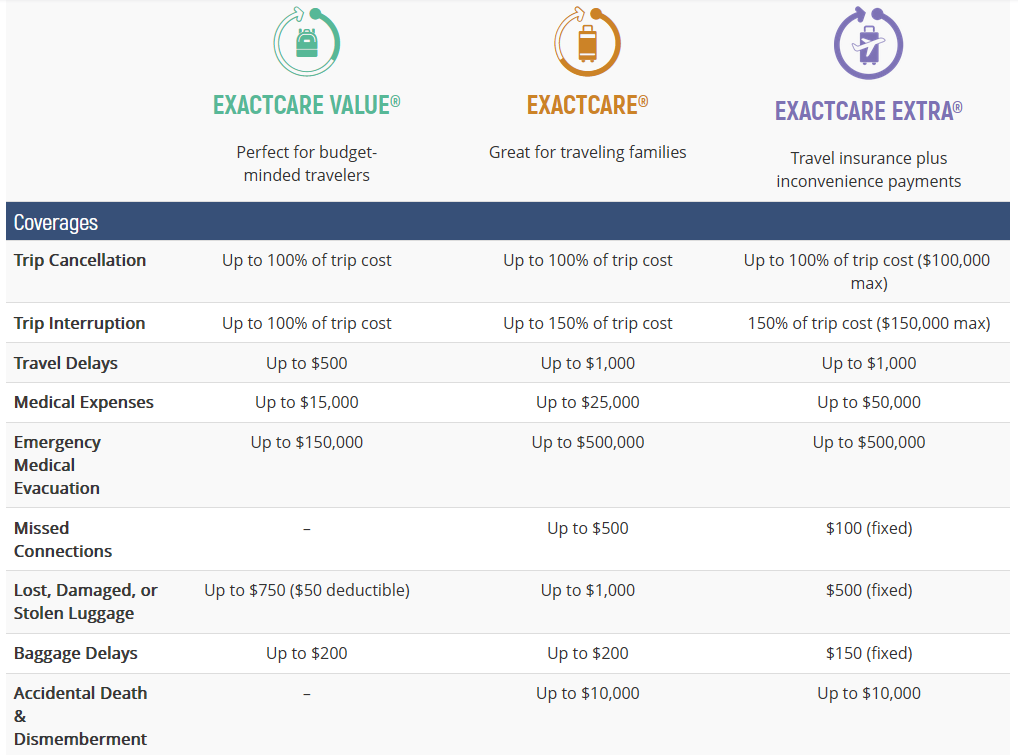This screenshot has height=755, width=1018.
Task: Click '$500 (fixed)' luggage cell
Action: (x=869, y=590)
